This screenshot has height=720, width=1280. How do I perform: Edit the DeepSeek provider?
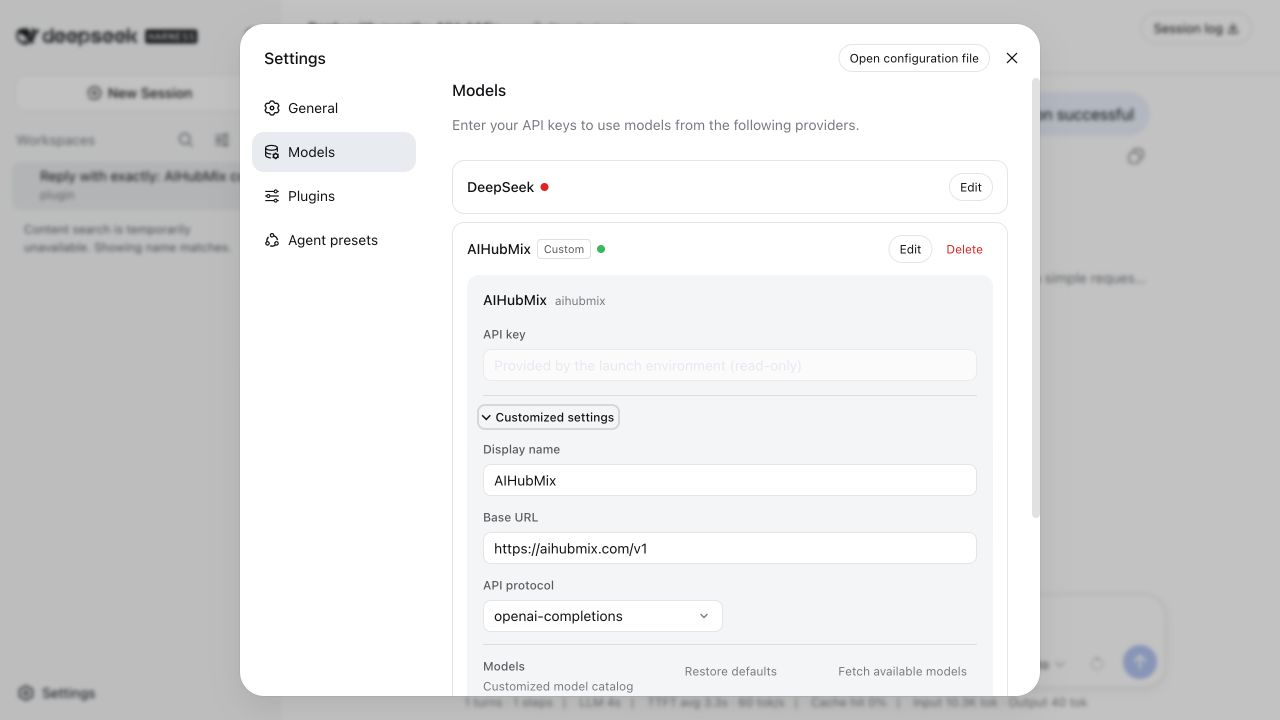(x=971, y=187)
